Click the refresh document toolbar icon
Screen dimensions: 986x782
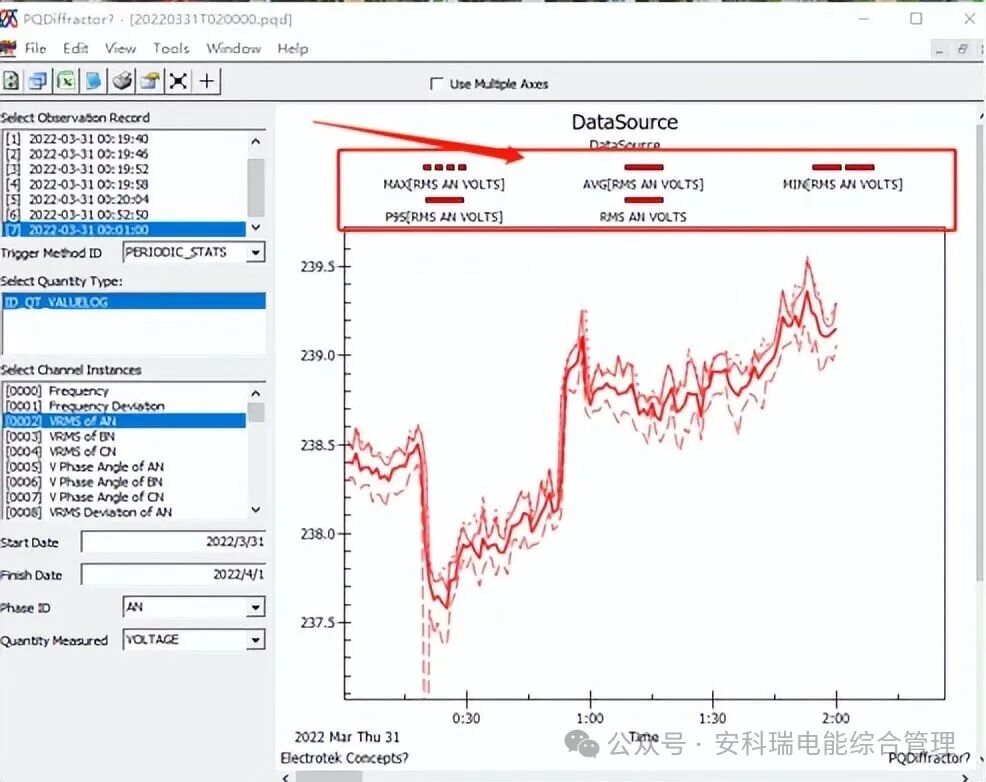click(12, 81)
